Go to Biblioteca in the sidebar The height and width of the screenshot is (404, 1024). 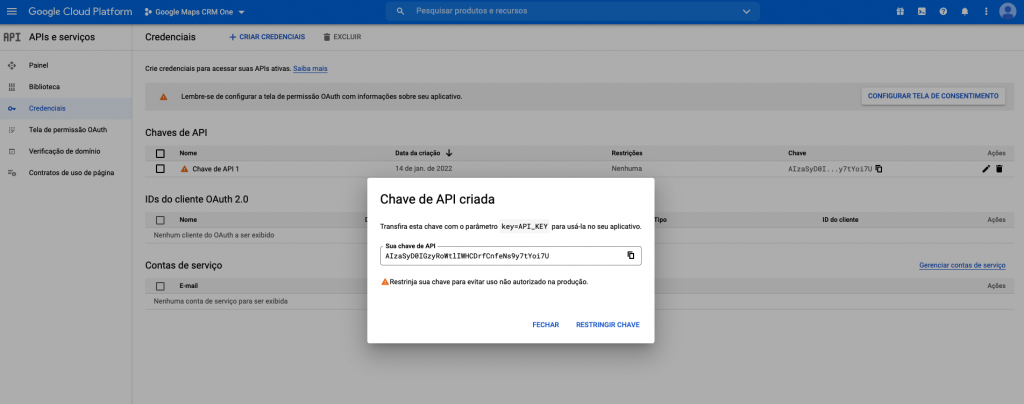[x=44, y=87]
